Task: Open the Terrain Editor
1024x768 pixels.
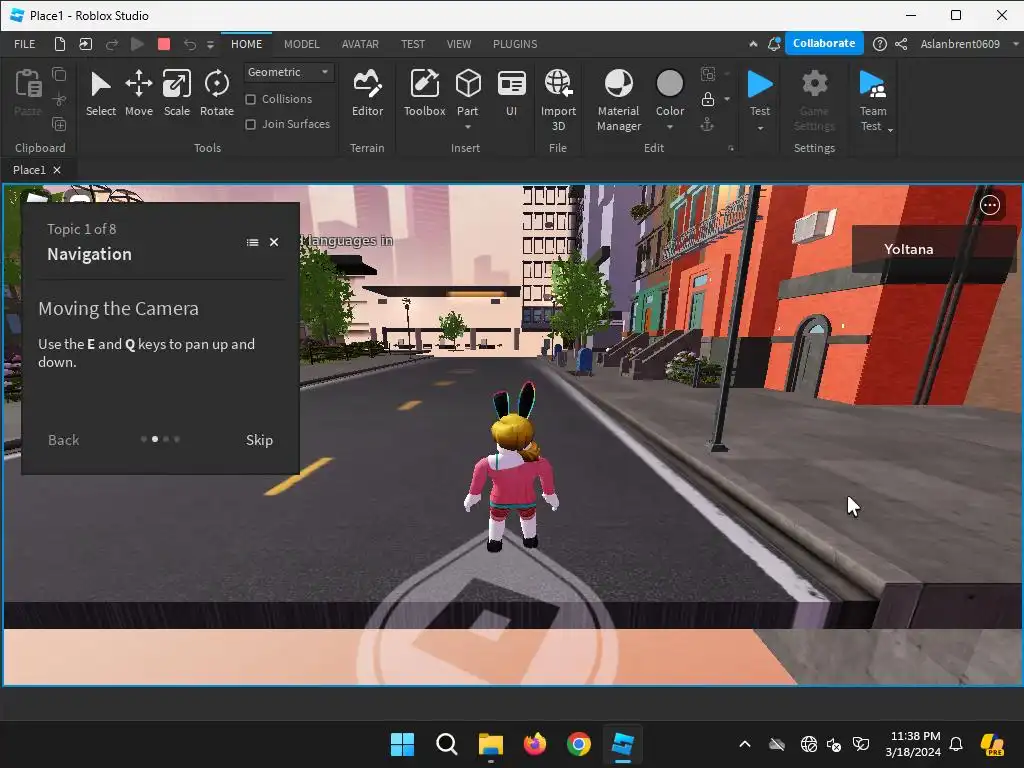Action: [367, 93]
